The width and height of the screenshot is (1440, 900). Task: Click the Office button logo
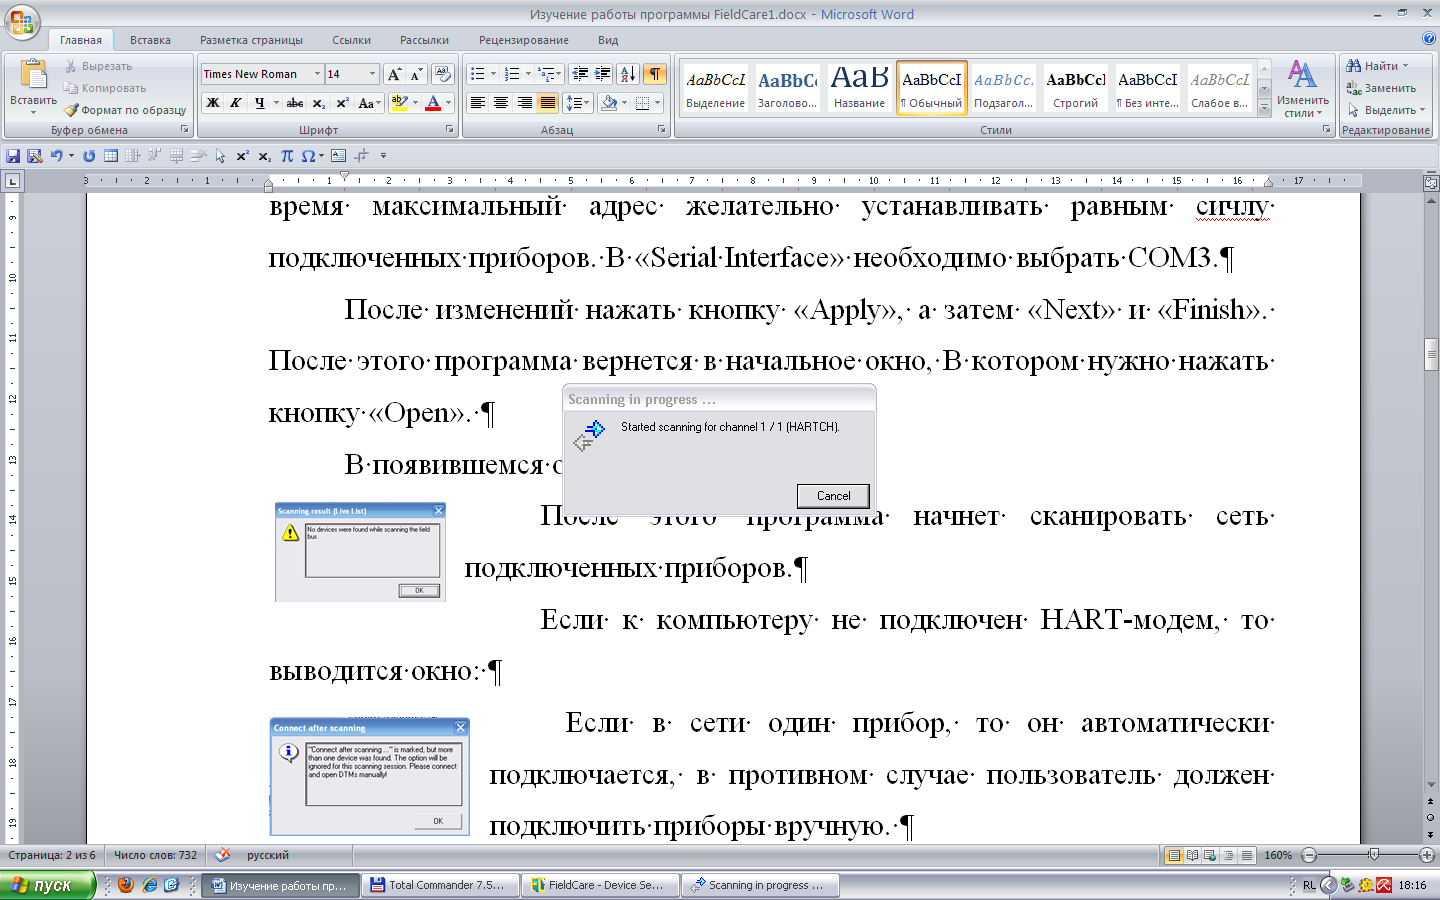click(22, 22)
